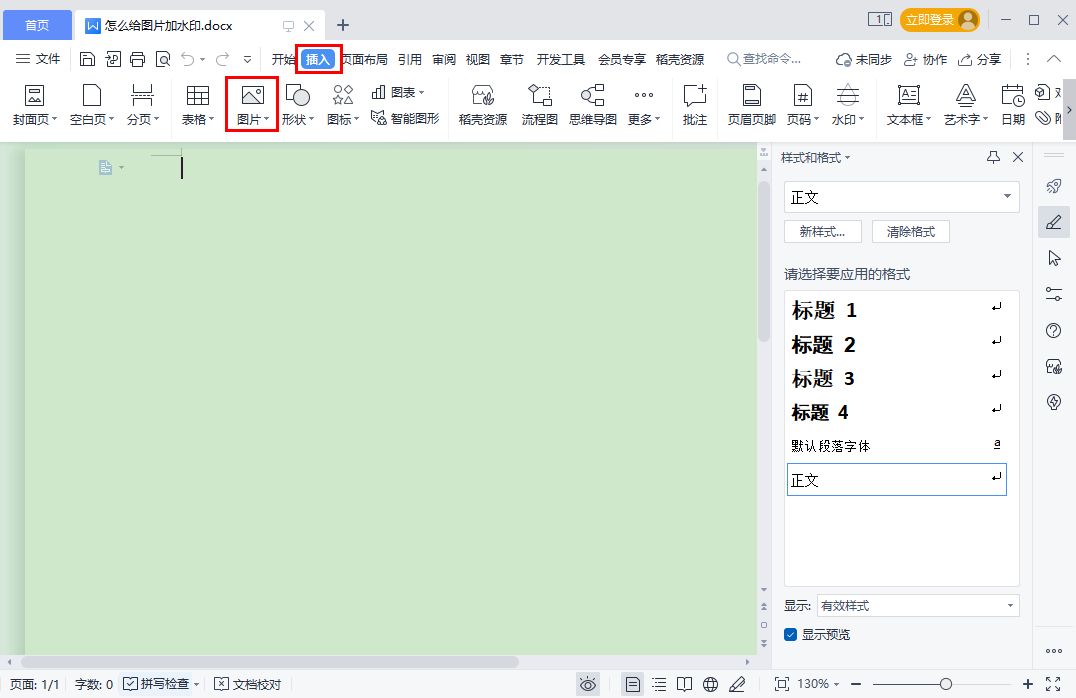Insert a Page Break (分页)
Image resolution: width=1076 pixels, height=698 pixels.
coord(142,105)
